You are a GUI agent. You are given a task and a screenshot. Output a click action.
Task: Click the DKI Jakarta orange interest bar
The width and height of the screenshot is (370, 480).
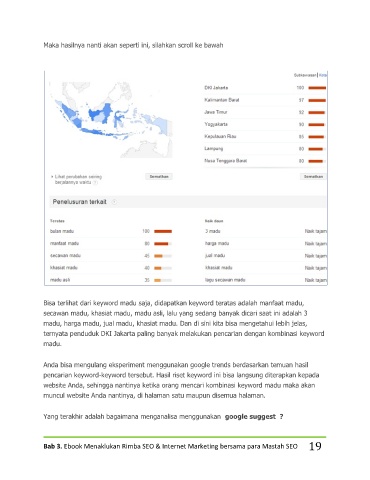(317, 88)
